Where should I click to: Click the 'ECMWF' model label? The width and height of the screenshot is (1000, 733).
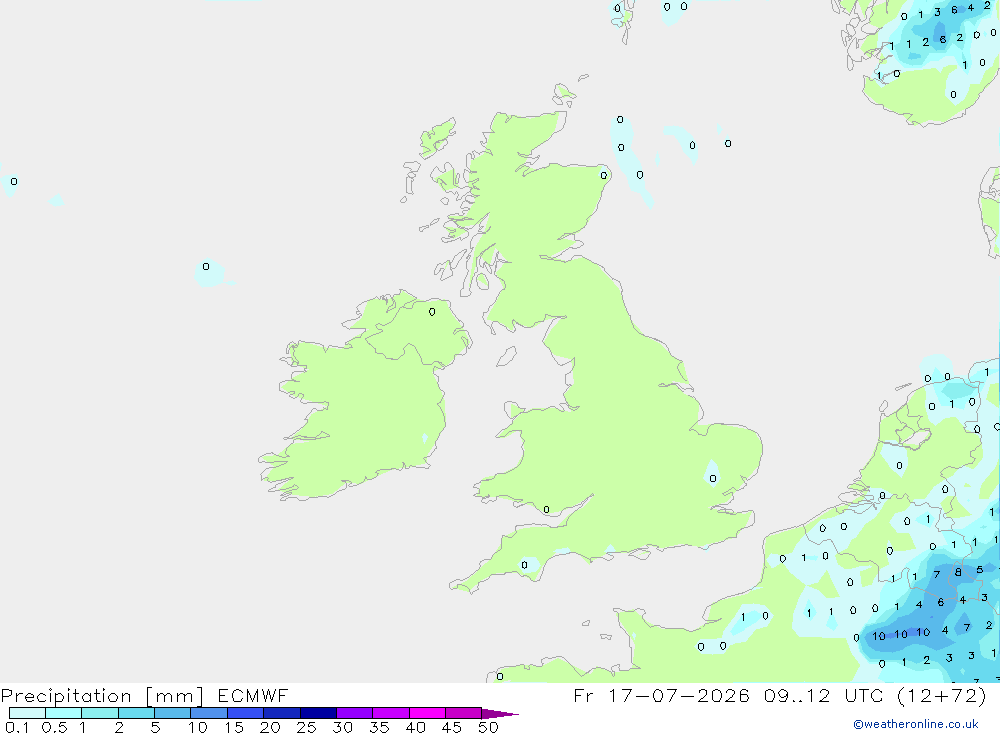click(253, 695)
